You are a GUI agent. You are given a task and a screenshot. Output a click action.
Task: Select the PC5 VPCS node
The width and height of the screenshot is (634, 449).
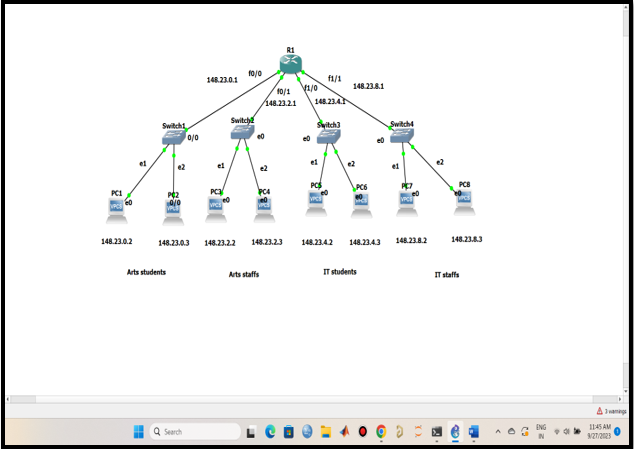(x=316, y=203)
